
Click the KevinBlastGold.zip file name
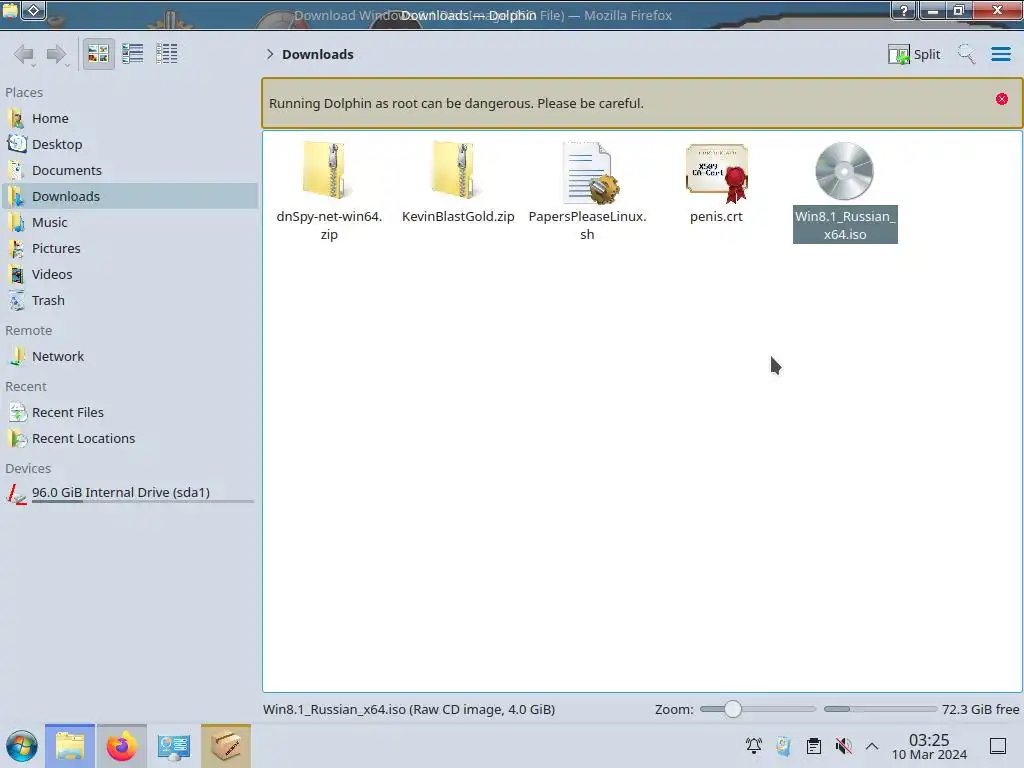tap(458, 216)
